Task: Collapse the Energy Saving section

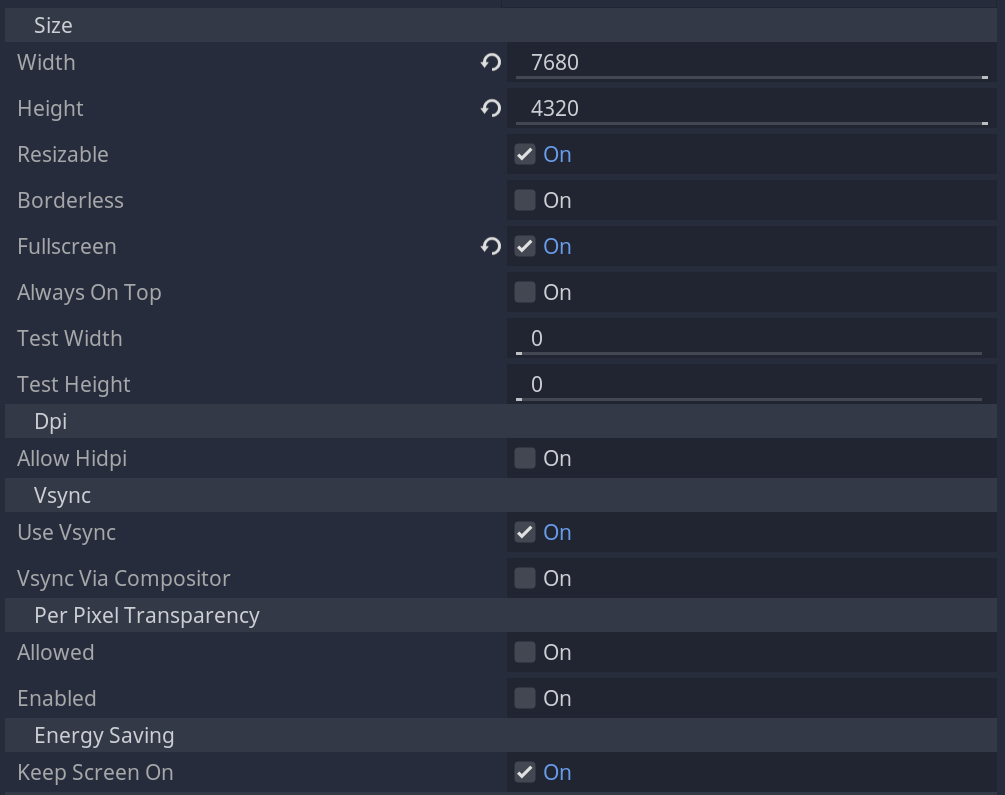Action: click(104, 735)
